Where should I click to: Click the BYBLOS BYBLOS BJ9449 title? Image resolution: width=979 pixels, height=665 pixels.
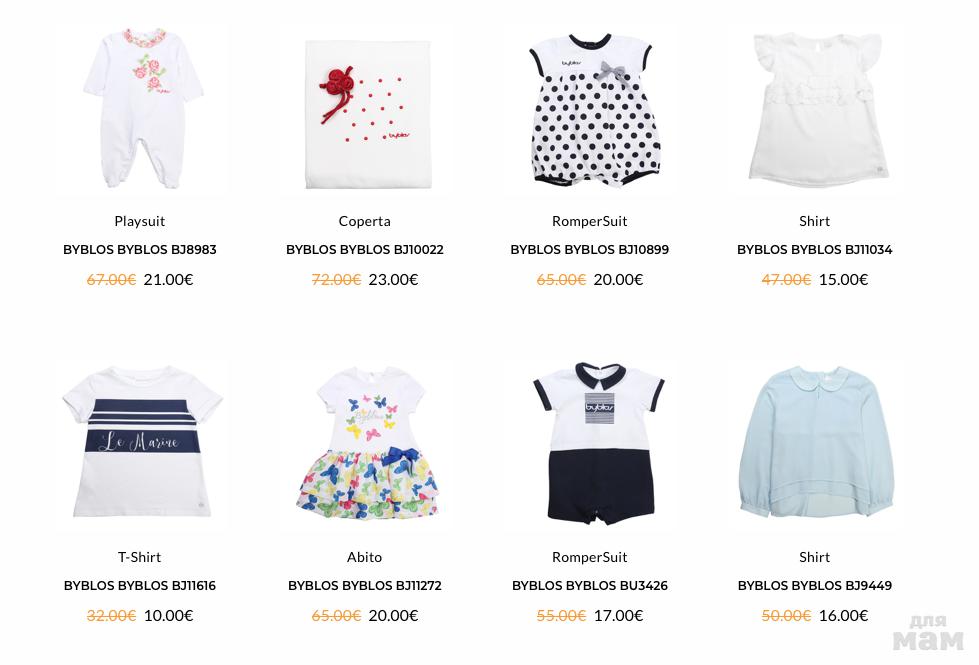(815, 586)
